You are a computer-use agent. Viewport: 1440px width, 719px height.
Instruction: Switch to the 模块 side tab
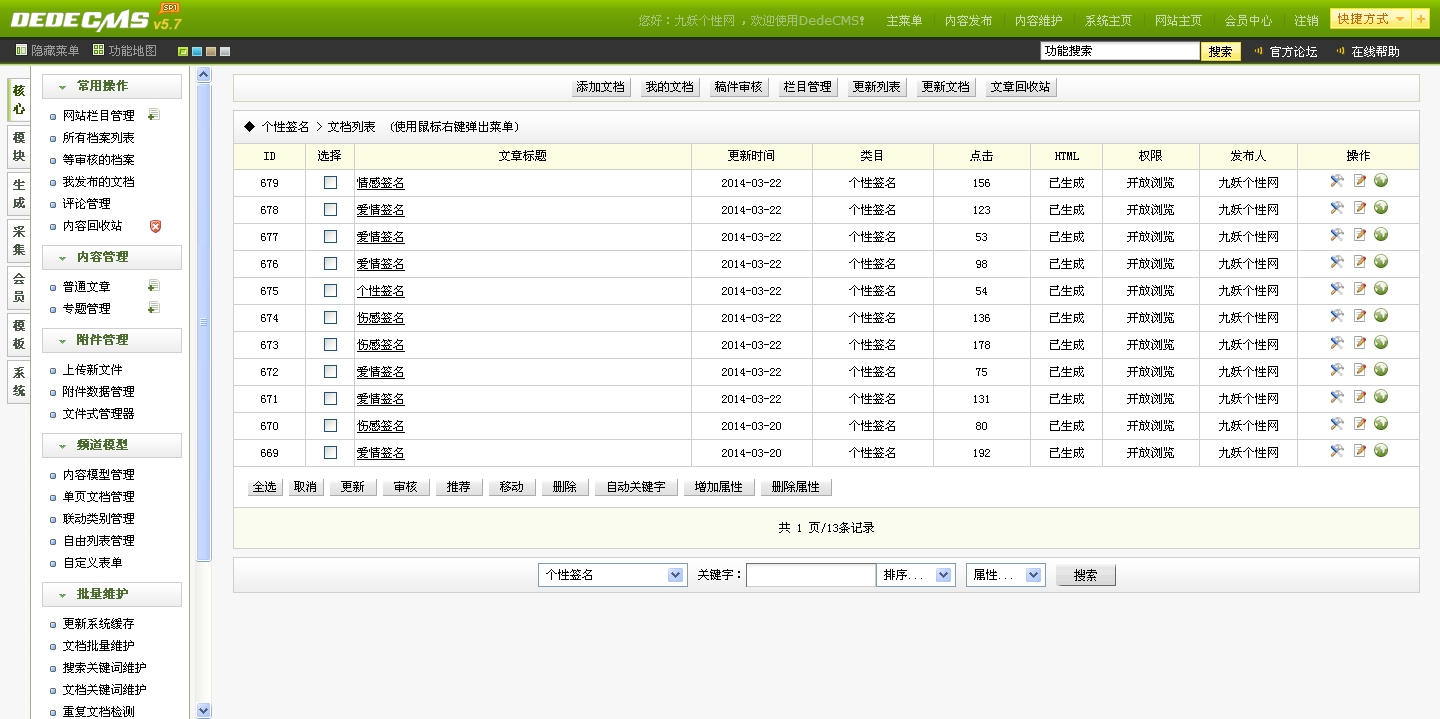[x=18, y=147]
